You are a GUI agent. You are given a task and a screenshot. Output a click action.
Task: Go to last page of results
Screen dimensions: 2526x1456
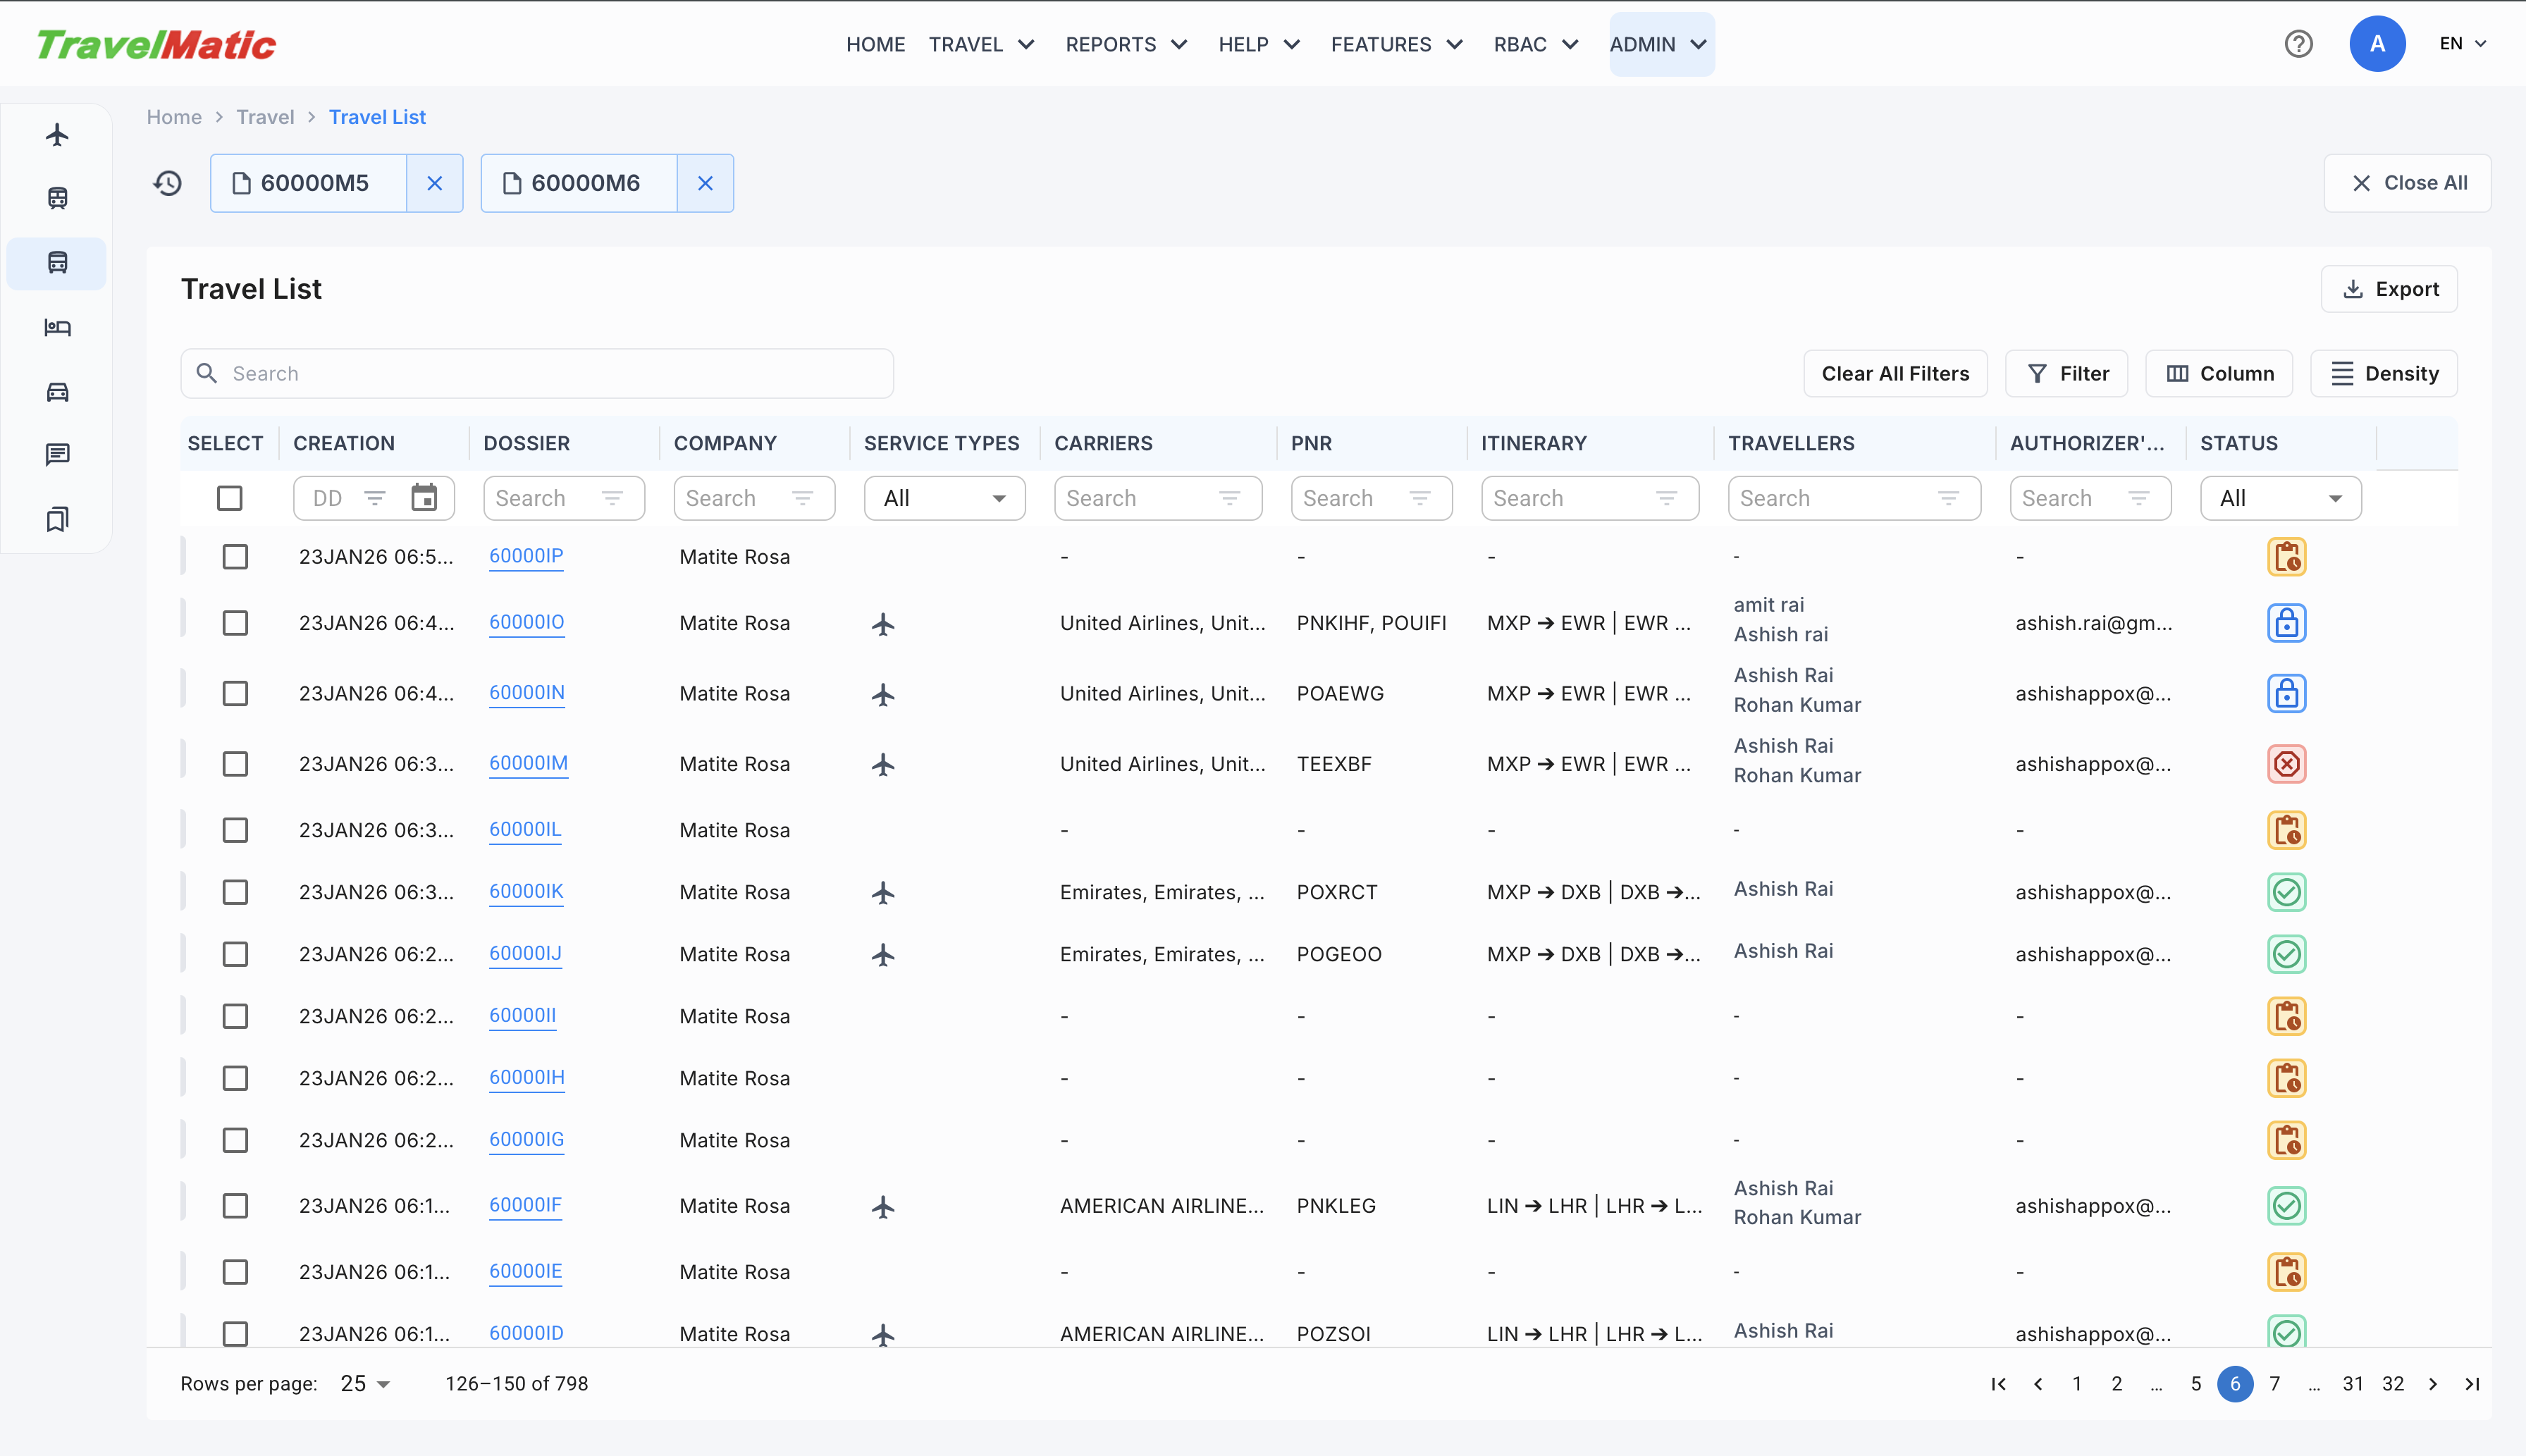(2472, 1384)
